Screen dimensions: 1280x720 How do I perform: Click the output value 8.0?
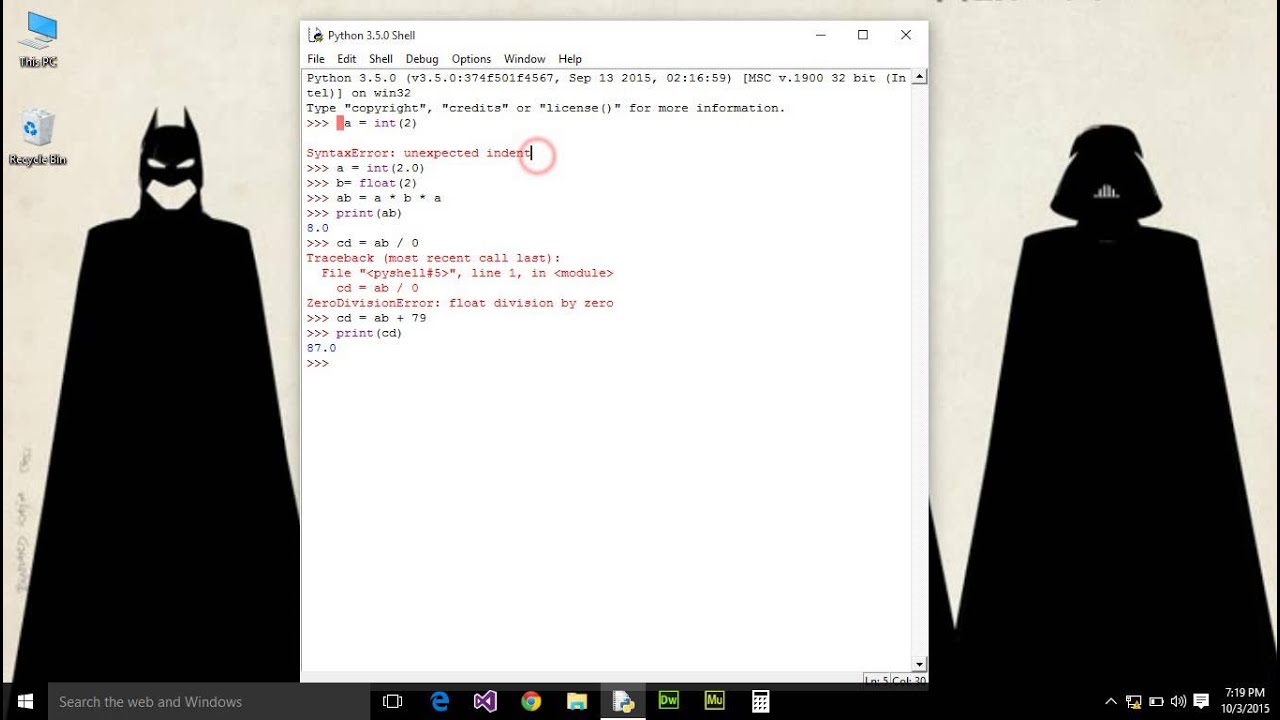tap(317, 228)
